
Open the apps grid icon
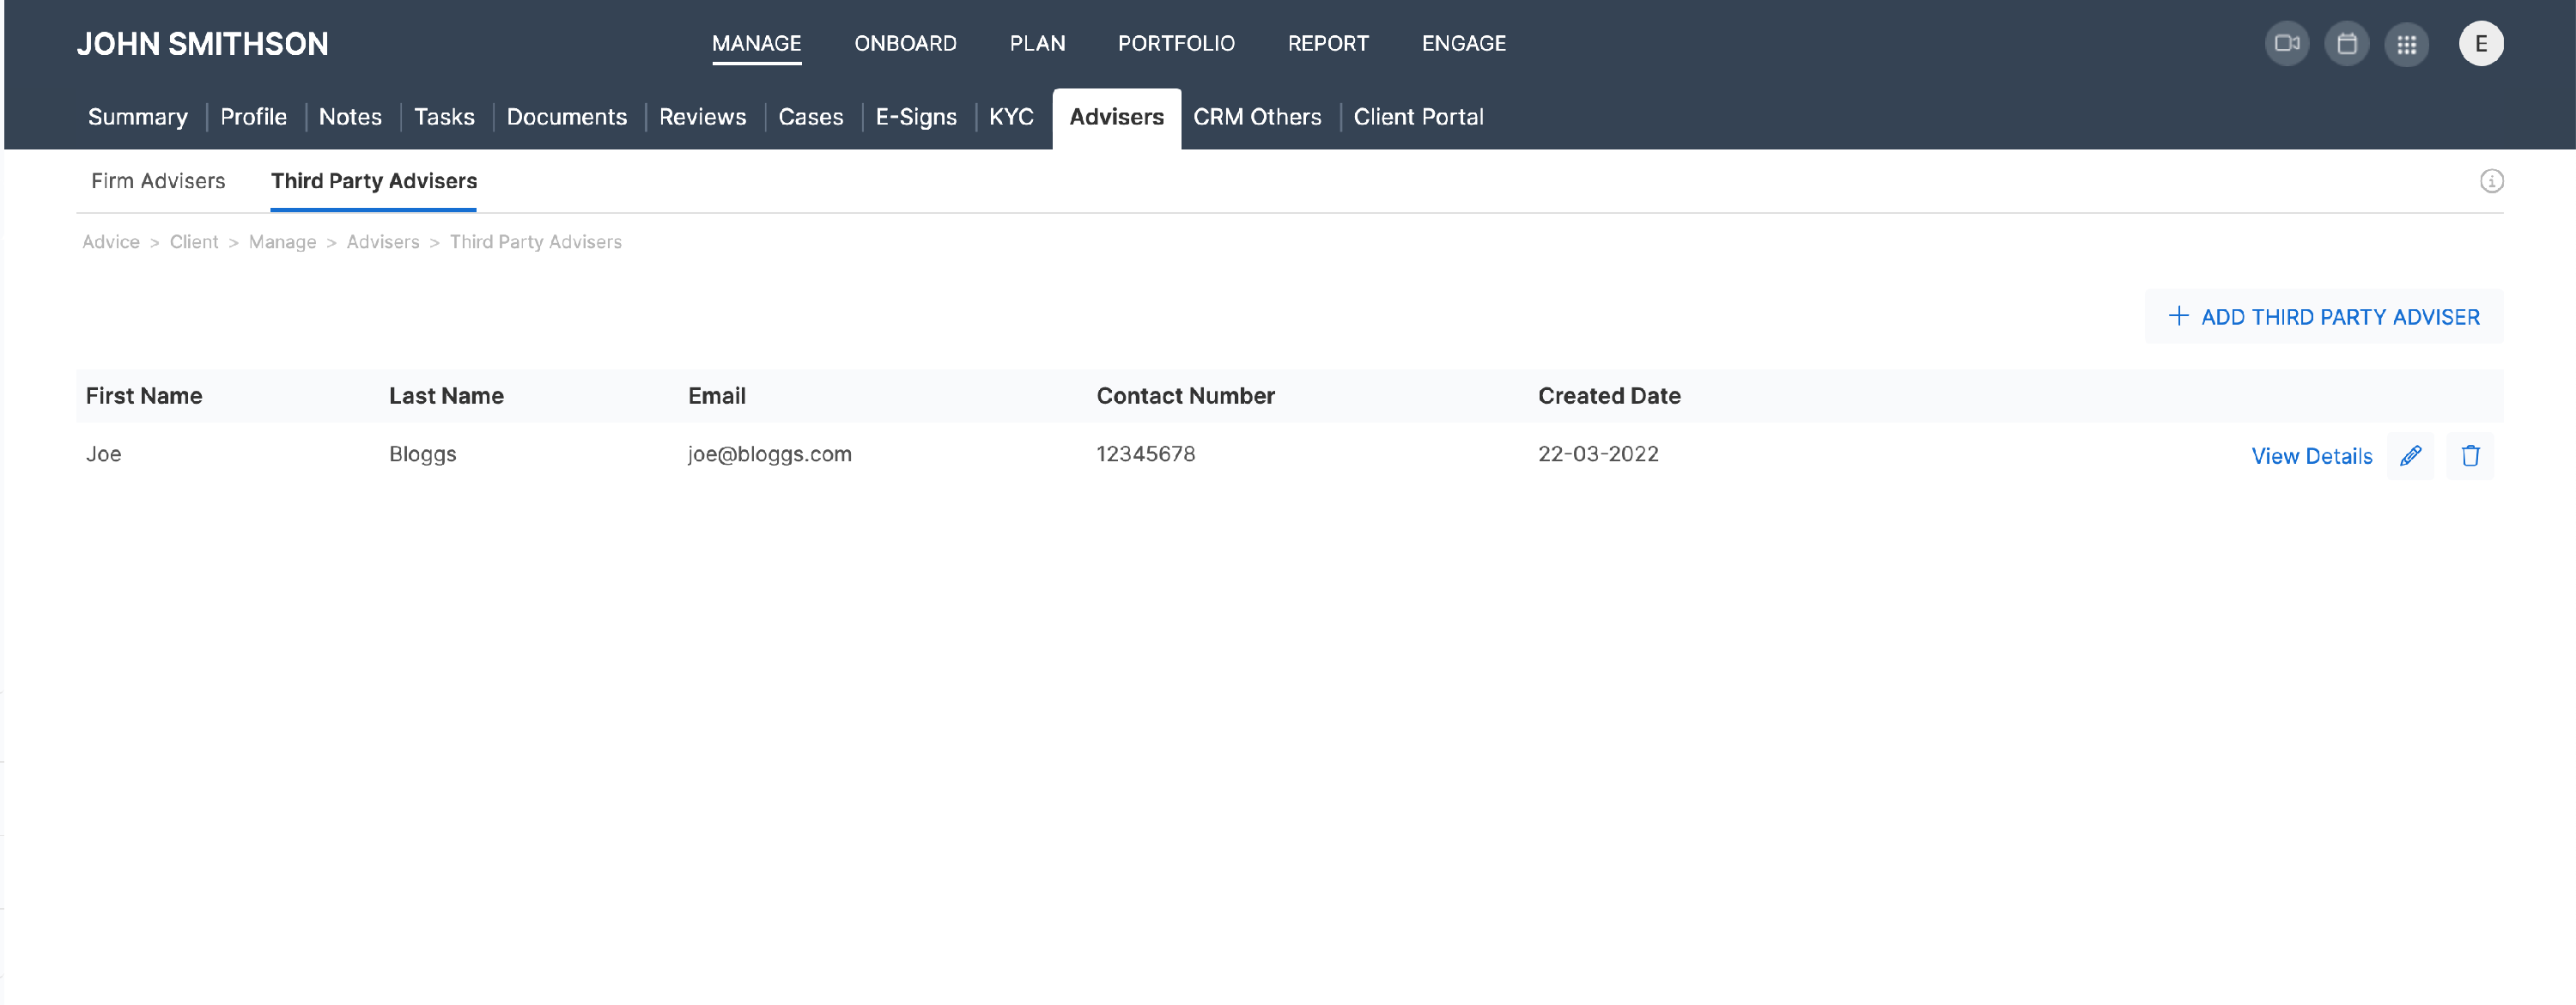point(2406,43)
